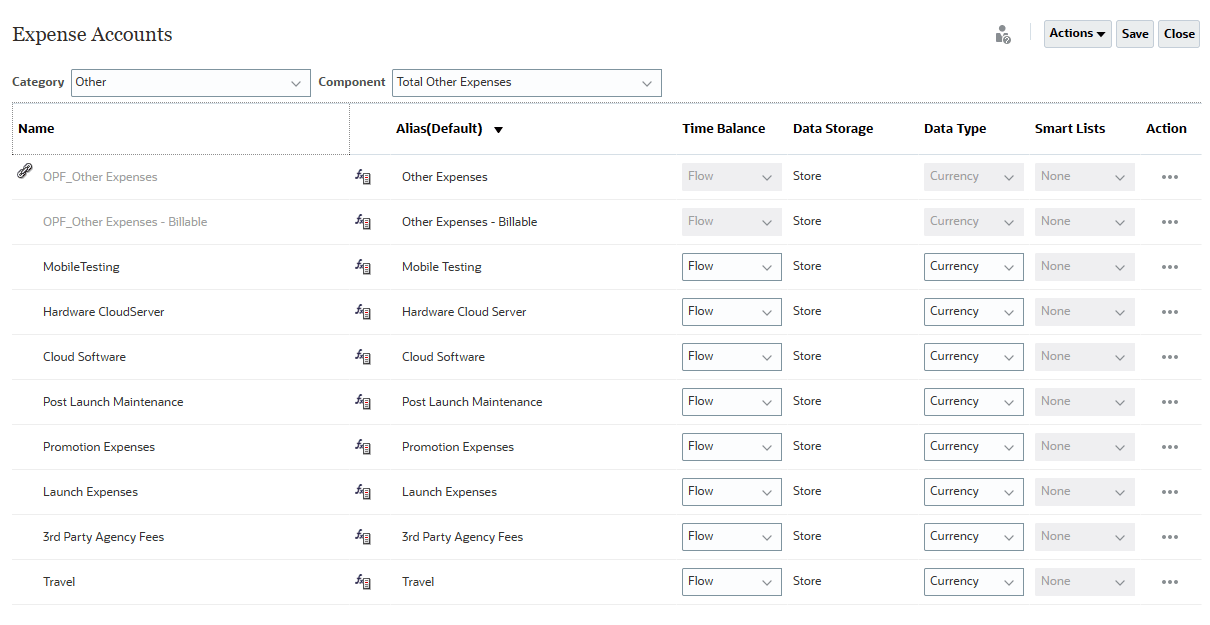Select the Launch Expenses account name
This screenshot has width=1210, height=625.
click(90, 492)
